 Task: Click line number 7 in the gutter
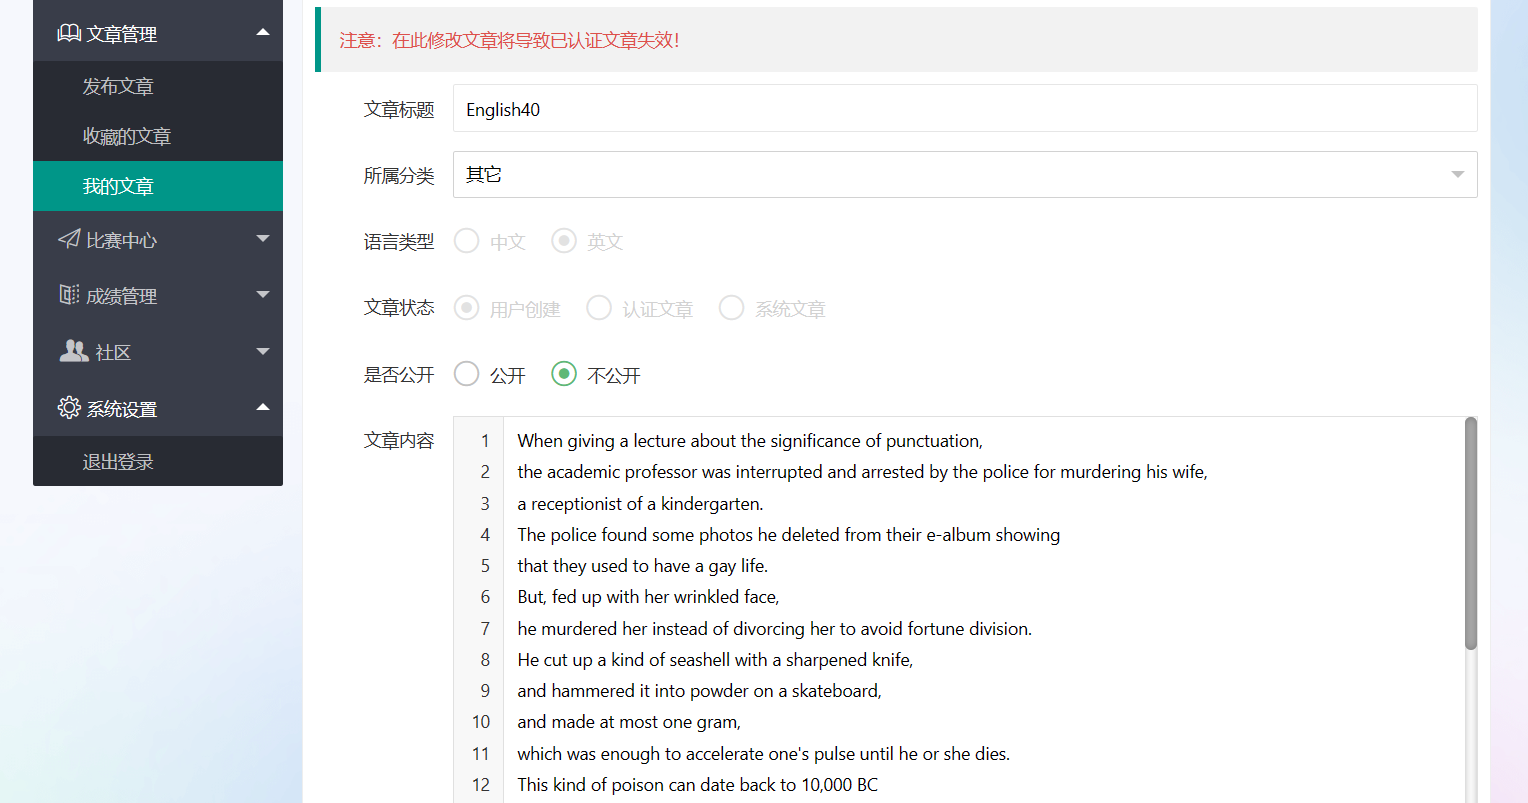coord(485,629)
